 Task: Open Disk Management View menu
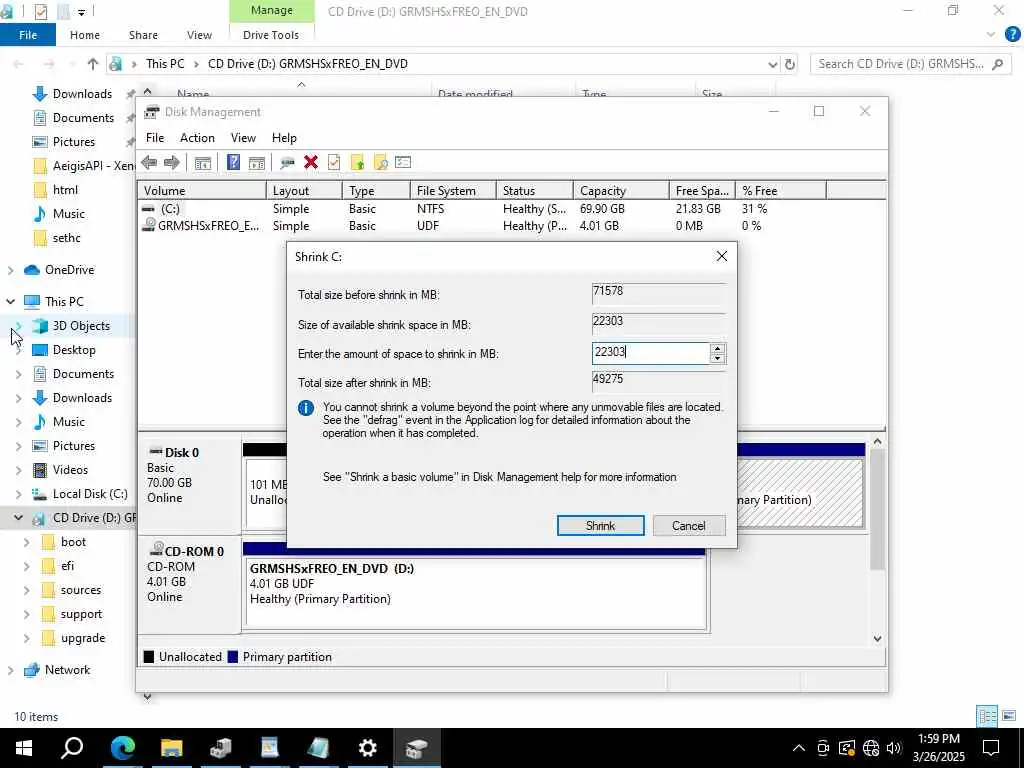(x=243, y=138)
